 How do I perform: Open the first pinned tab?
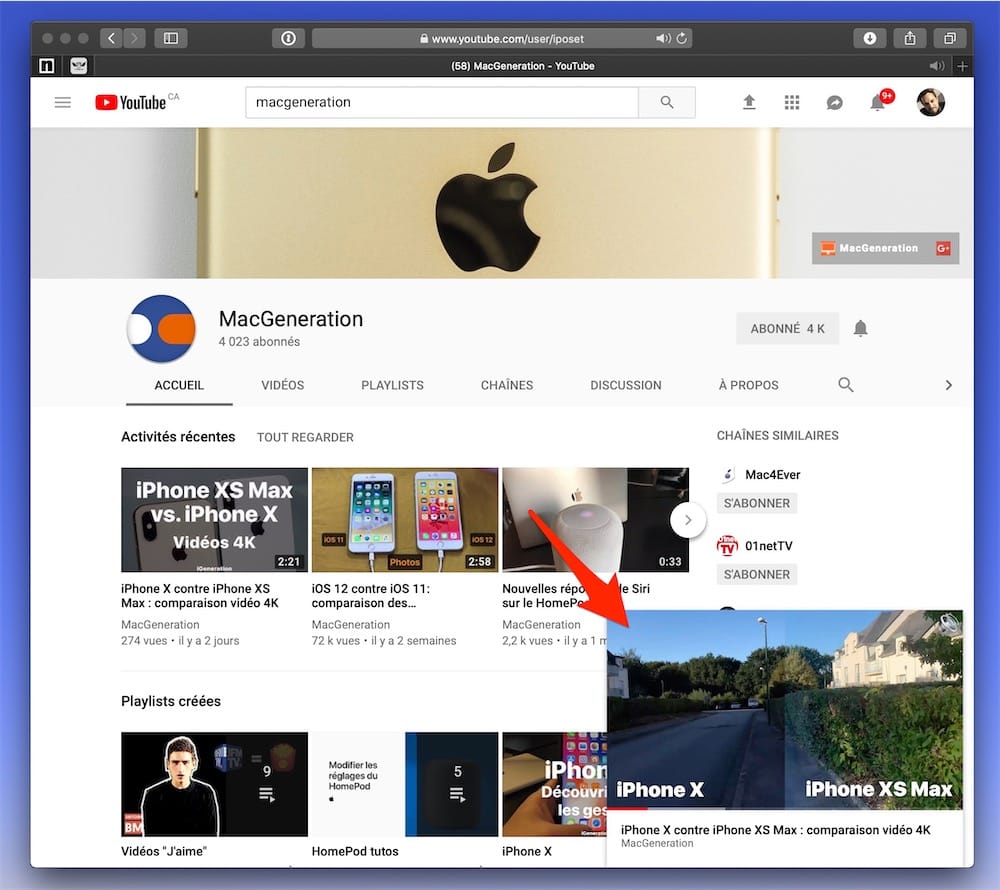coord(47,66)
